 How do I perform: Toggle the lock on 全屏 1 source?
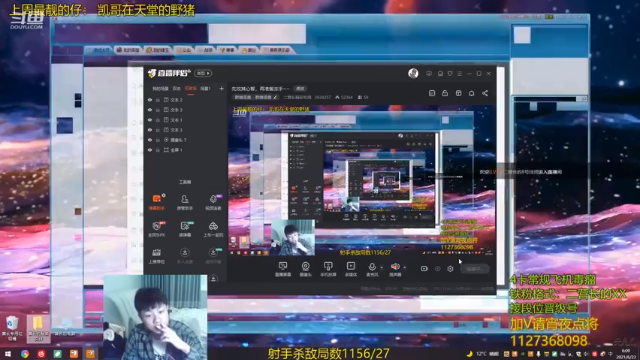(x=158, y=150)
